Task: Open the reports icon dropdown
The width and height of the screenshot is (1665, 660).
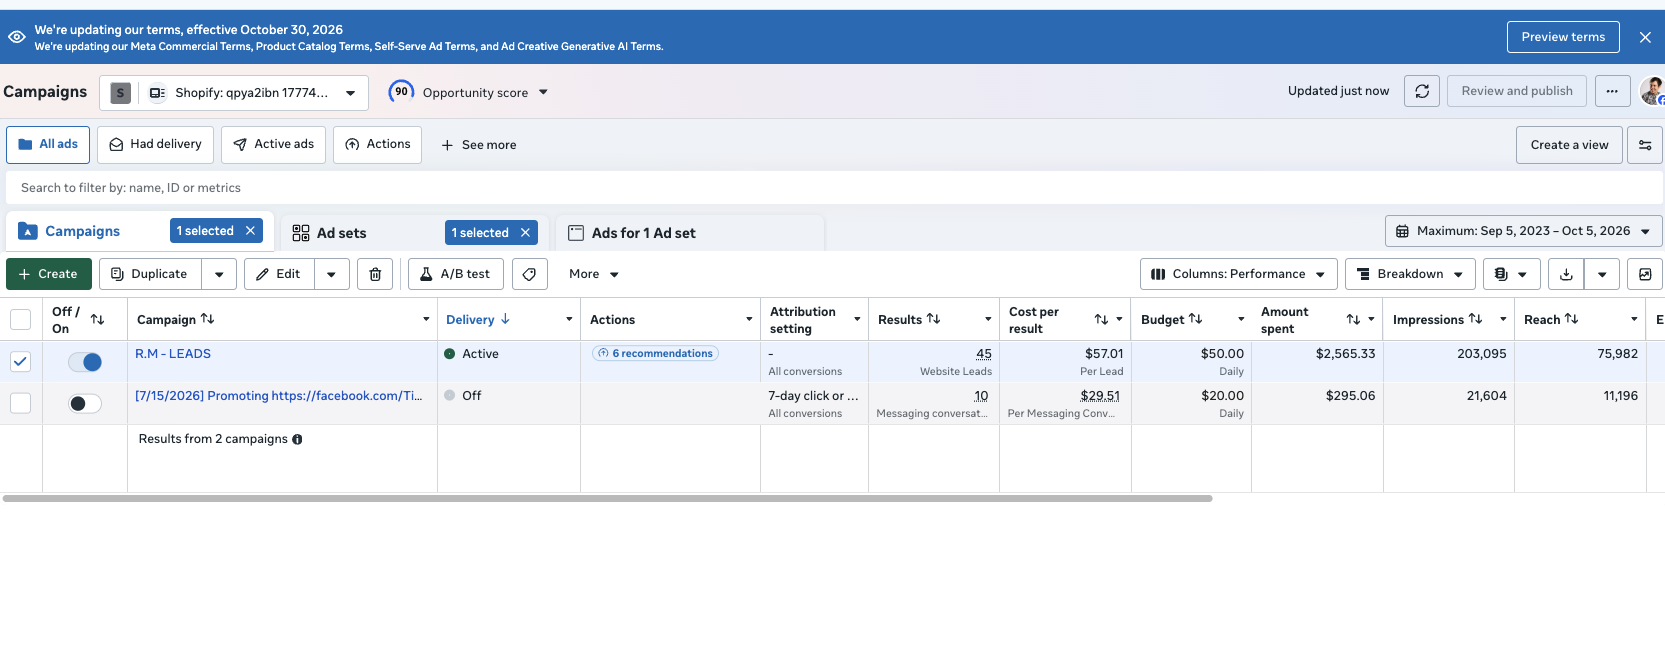Action: click(x=1510, y=274)
